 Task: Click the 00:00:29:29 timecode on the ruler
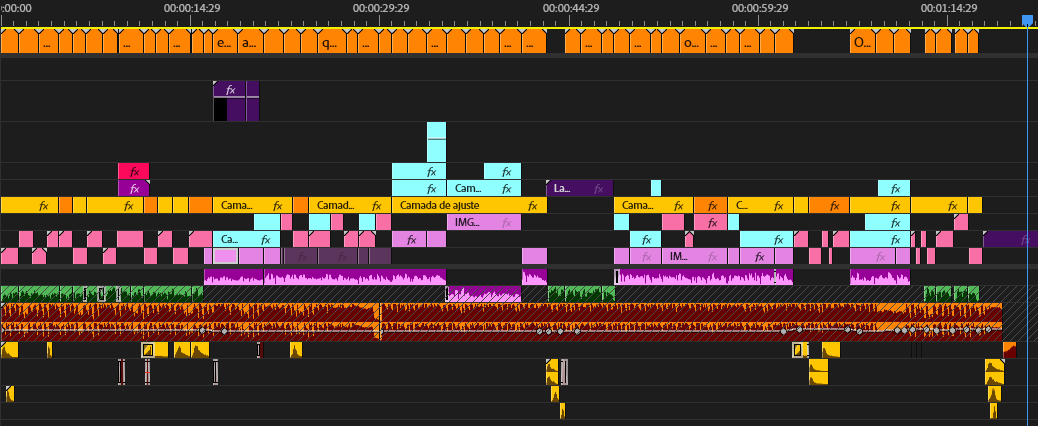pos(381,8)
